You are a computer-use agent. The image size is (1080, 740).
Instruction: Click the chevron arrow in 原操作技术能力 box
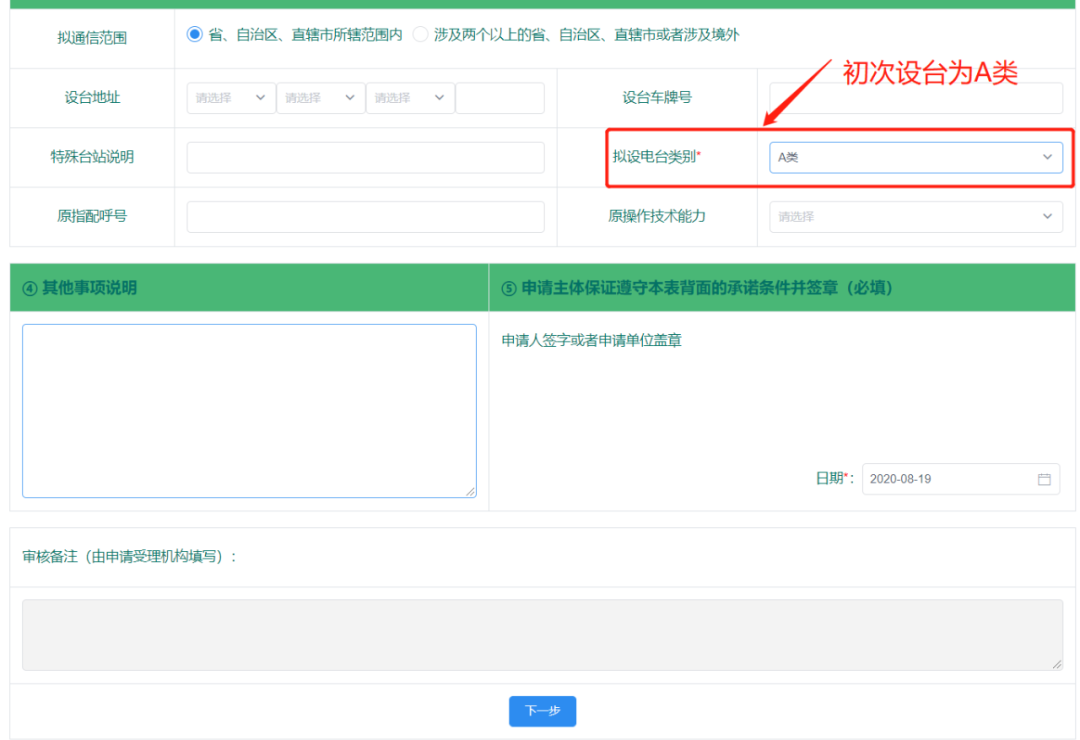(1047, 216)
